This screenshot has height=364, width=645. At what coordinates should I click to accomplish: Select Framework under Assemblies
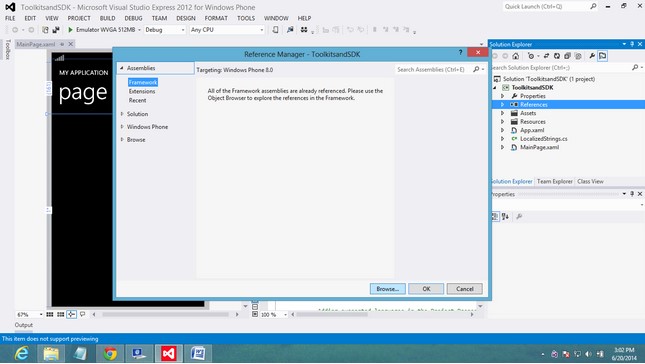coord(143,82)
